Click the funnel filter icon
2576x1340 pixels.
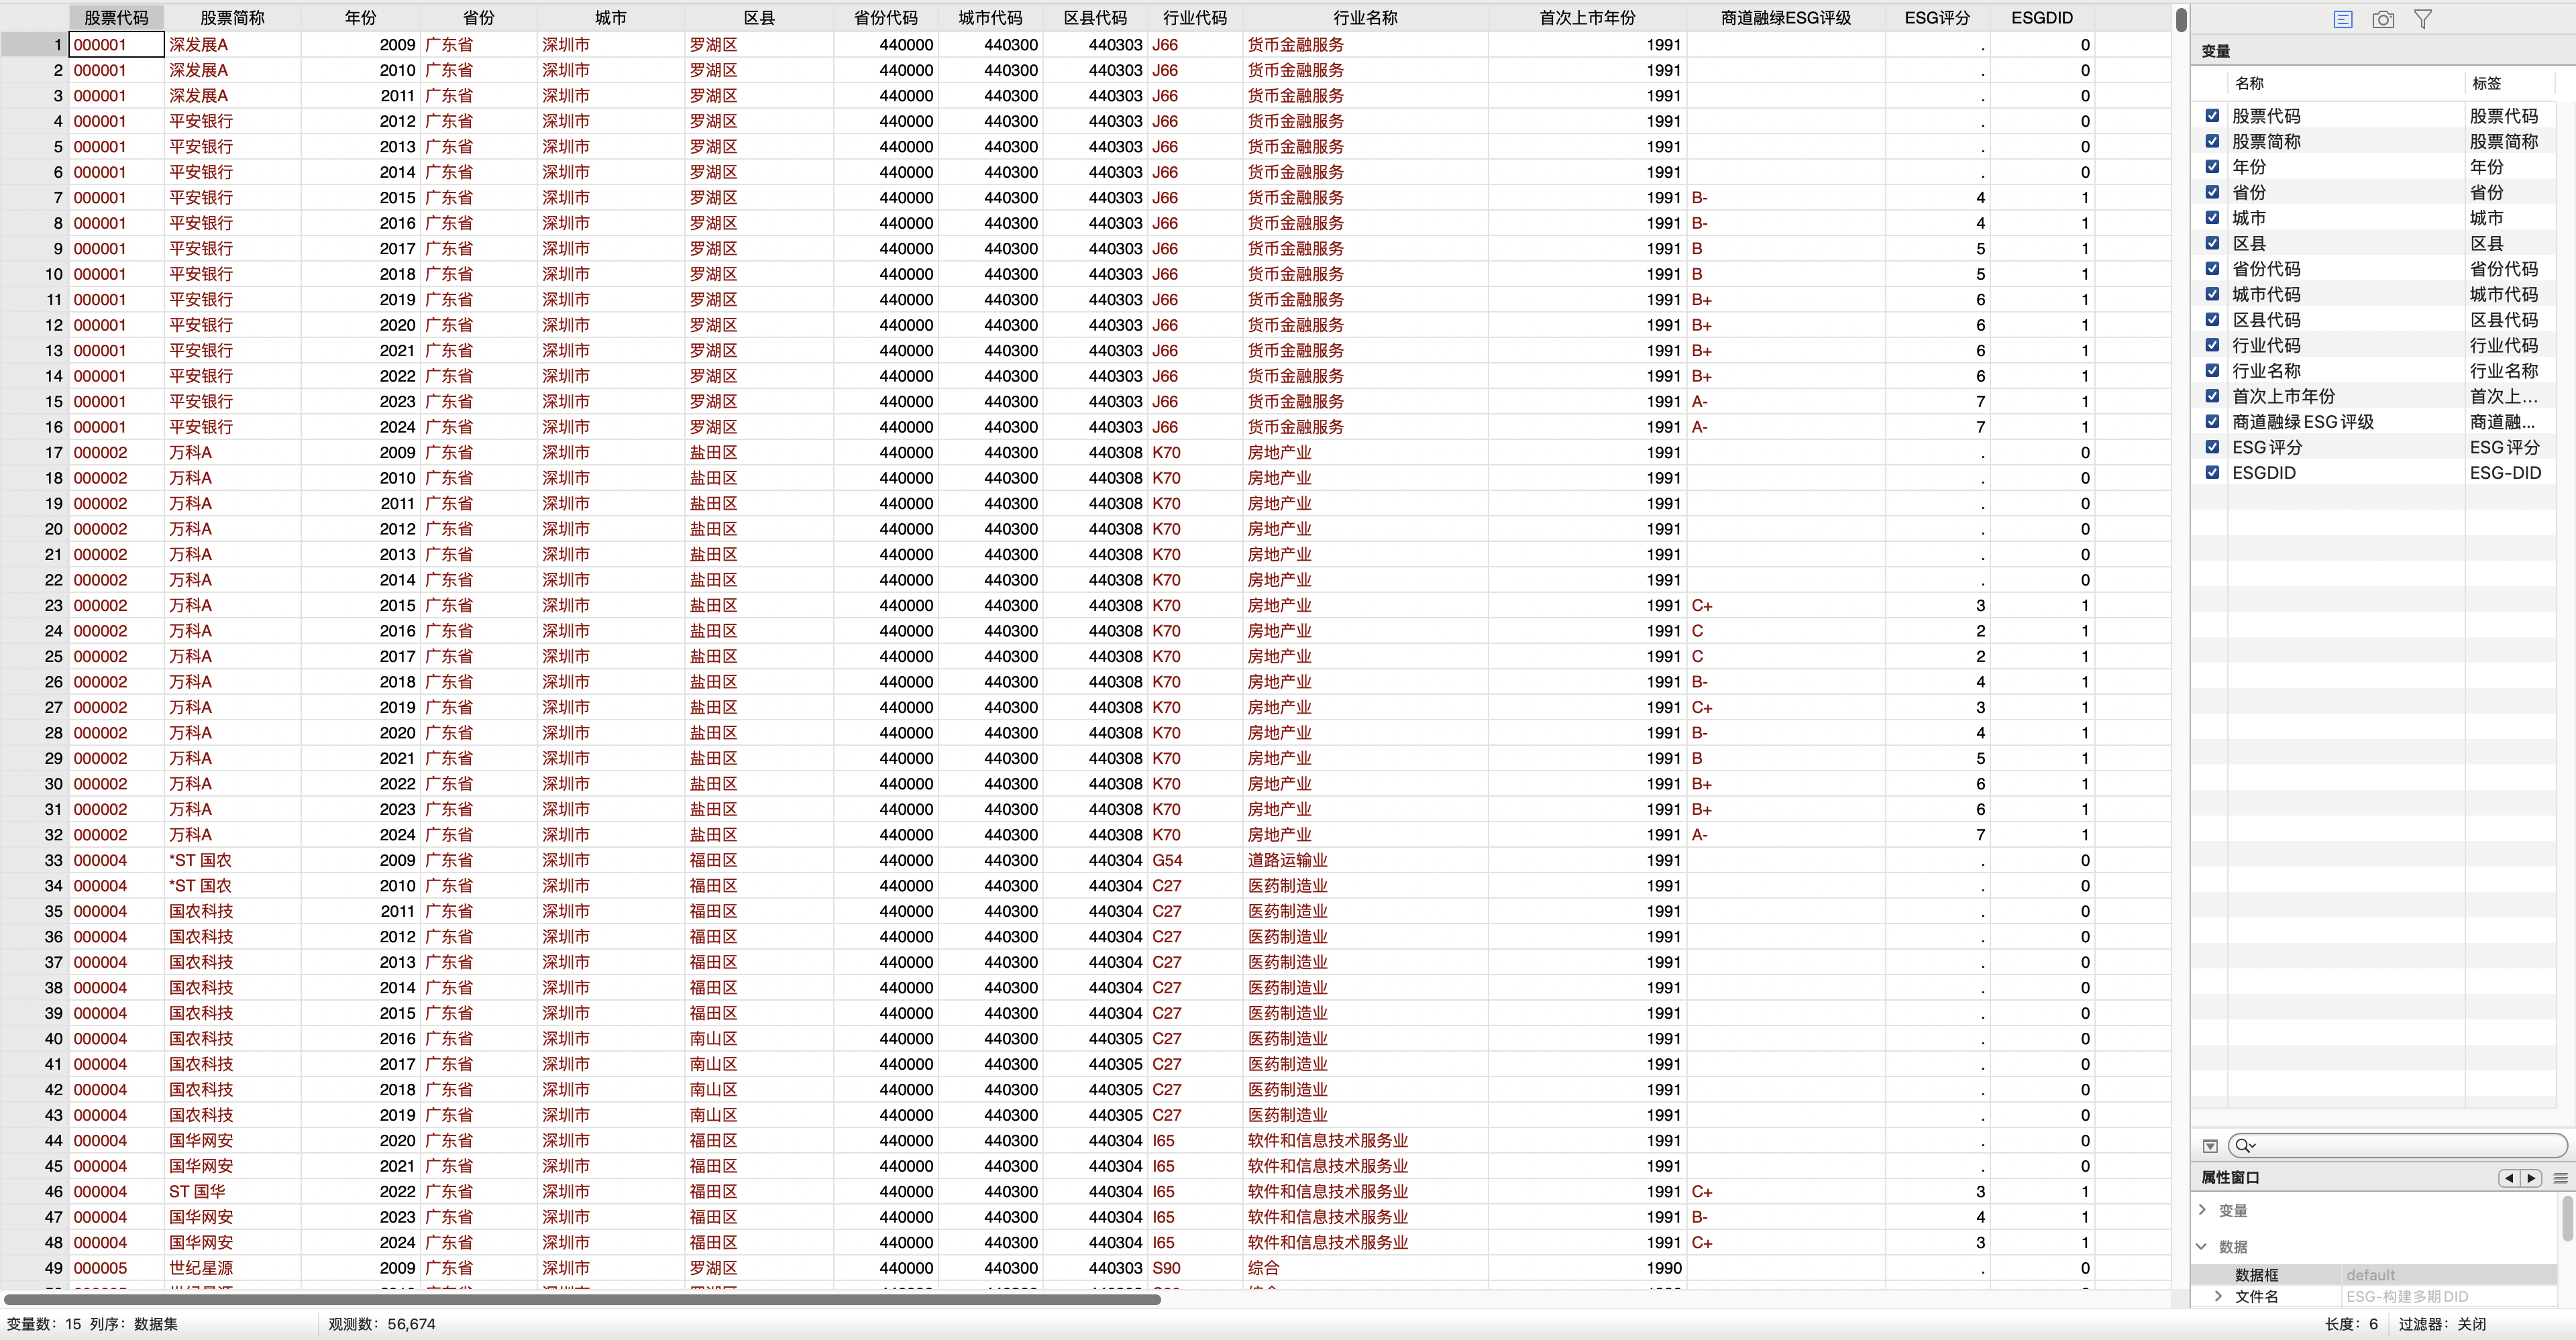tap(2422, 19)
